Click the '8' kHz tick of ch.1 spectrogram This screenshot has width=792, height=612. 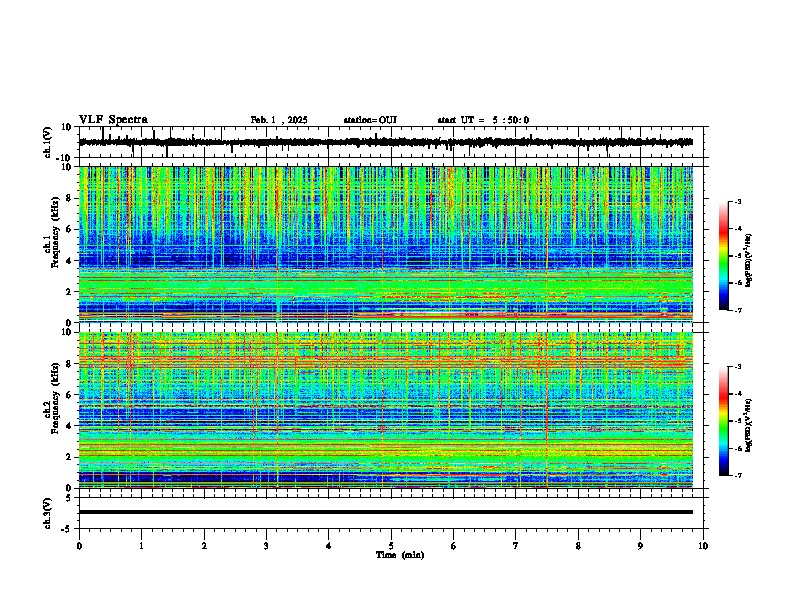pos(70,198)
